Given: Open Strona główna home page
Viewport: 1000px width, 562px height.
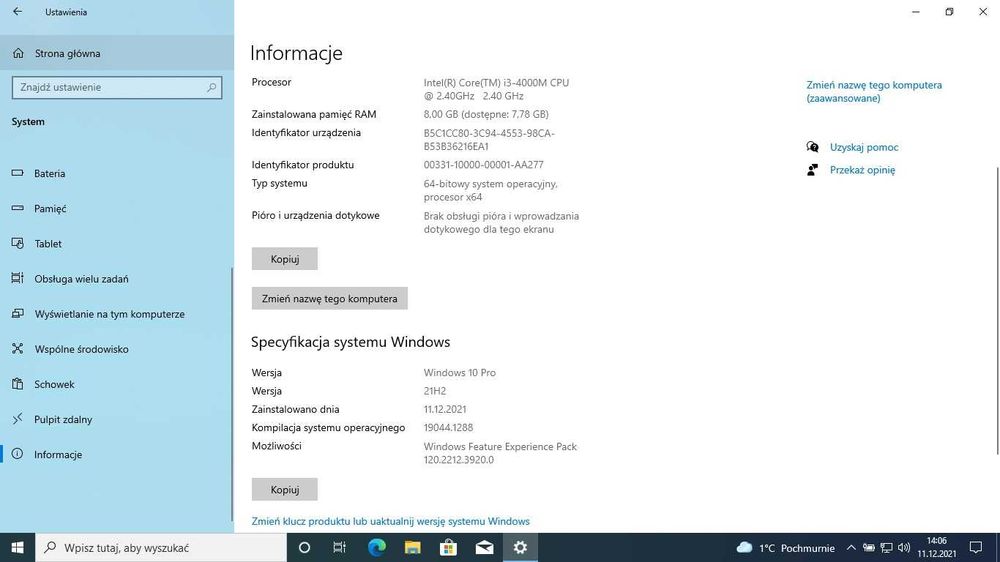Looking at the screenshot, I should 117,53.
